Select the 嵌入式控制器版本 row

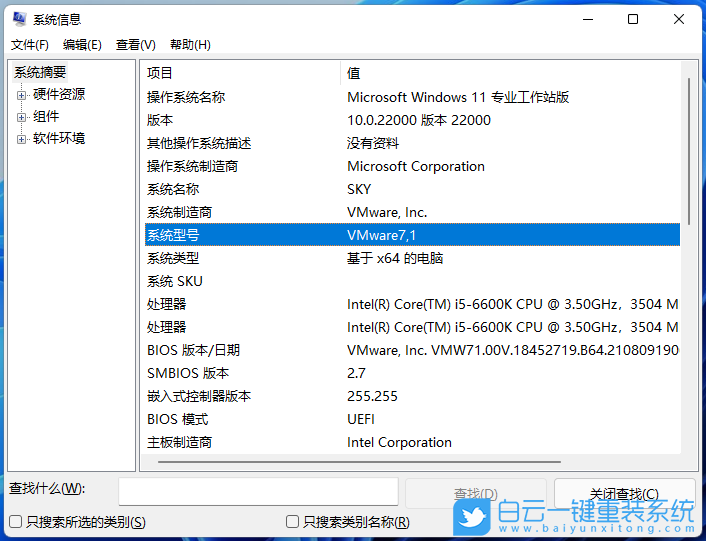tap(412, 396)
